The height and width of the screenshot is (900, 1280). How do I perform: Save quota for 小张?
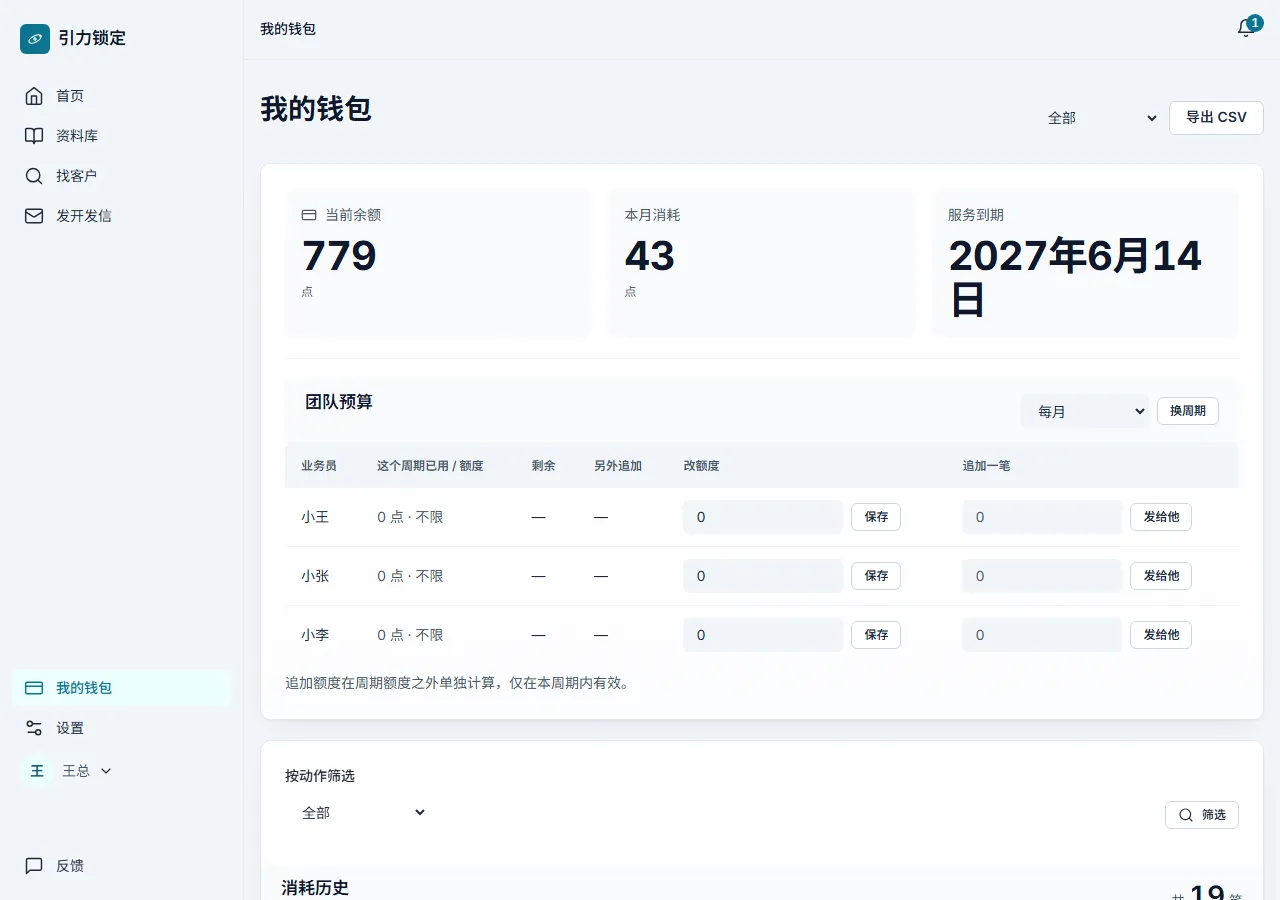coord(876,576)
